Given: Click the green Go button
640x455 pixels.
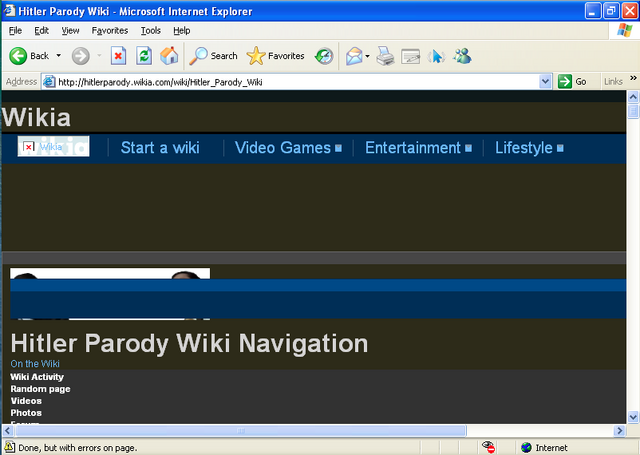Looking at the screenshot, I should coord(572,82).
